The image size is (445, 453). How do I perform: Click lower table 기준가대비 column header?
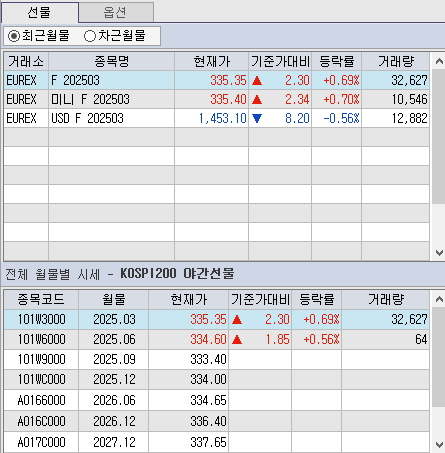pos(260,299)
